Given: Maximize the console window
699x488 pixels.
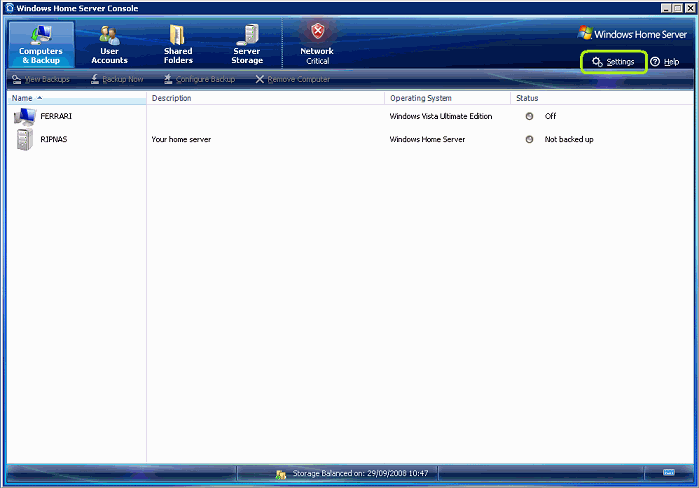Looking at the screenshot, I should [x=678, y=8].
